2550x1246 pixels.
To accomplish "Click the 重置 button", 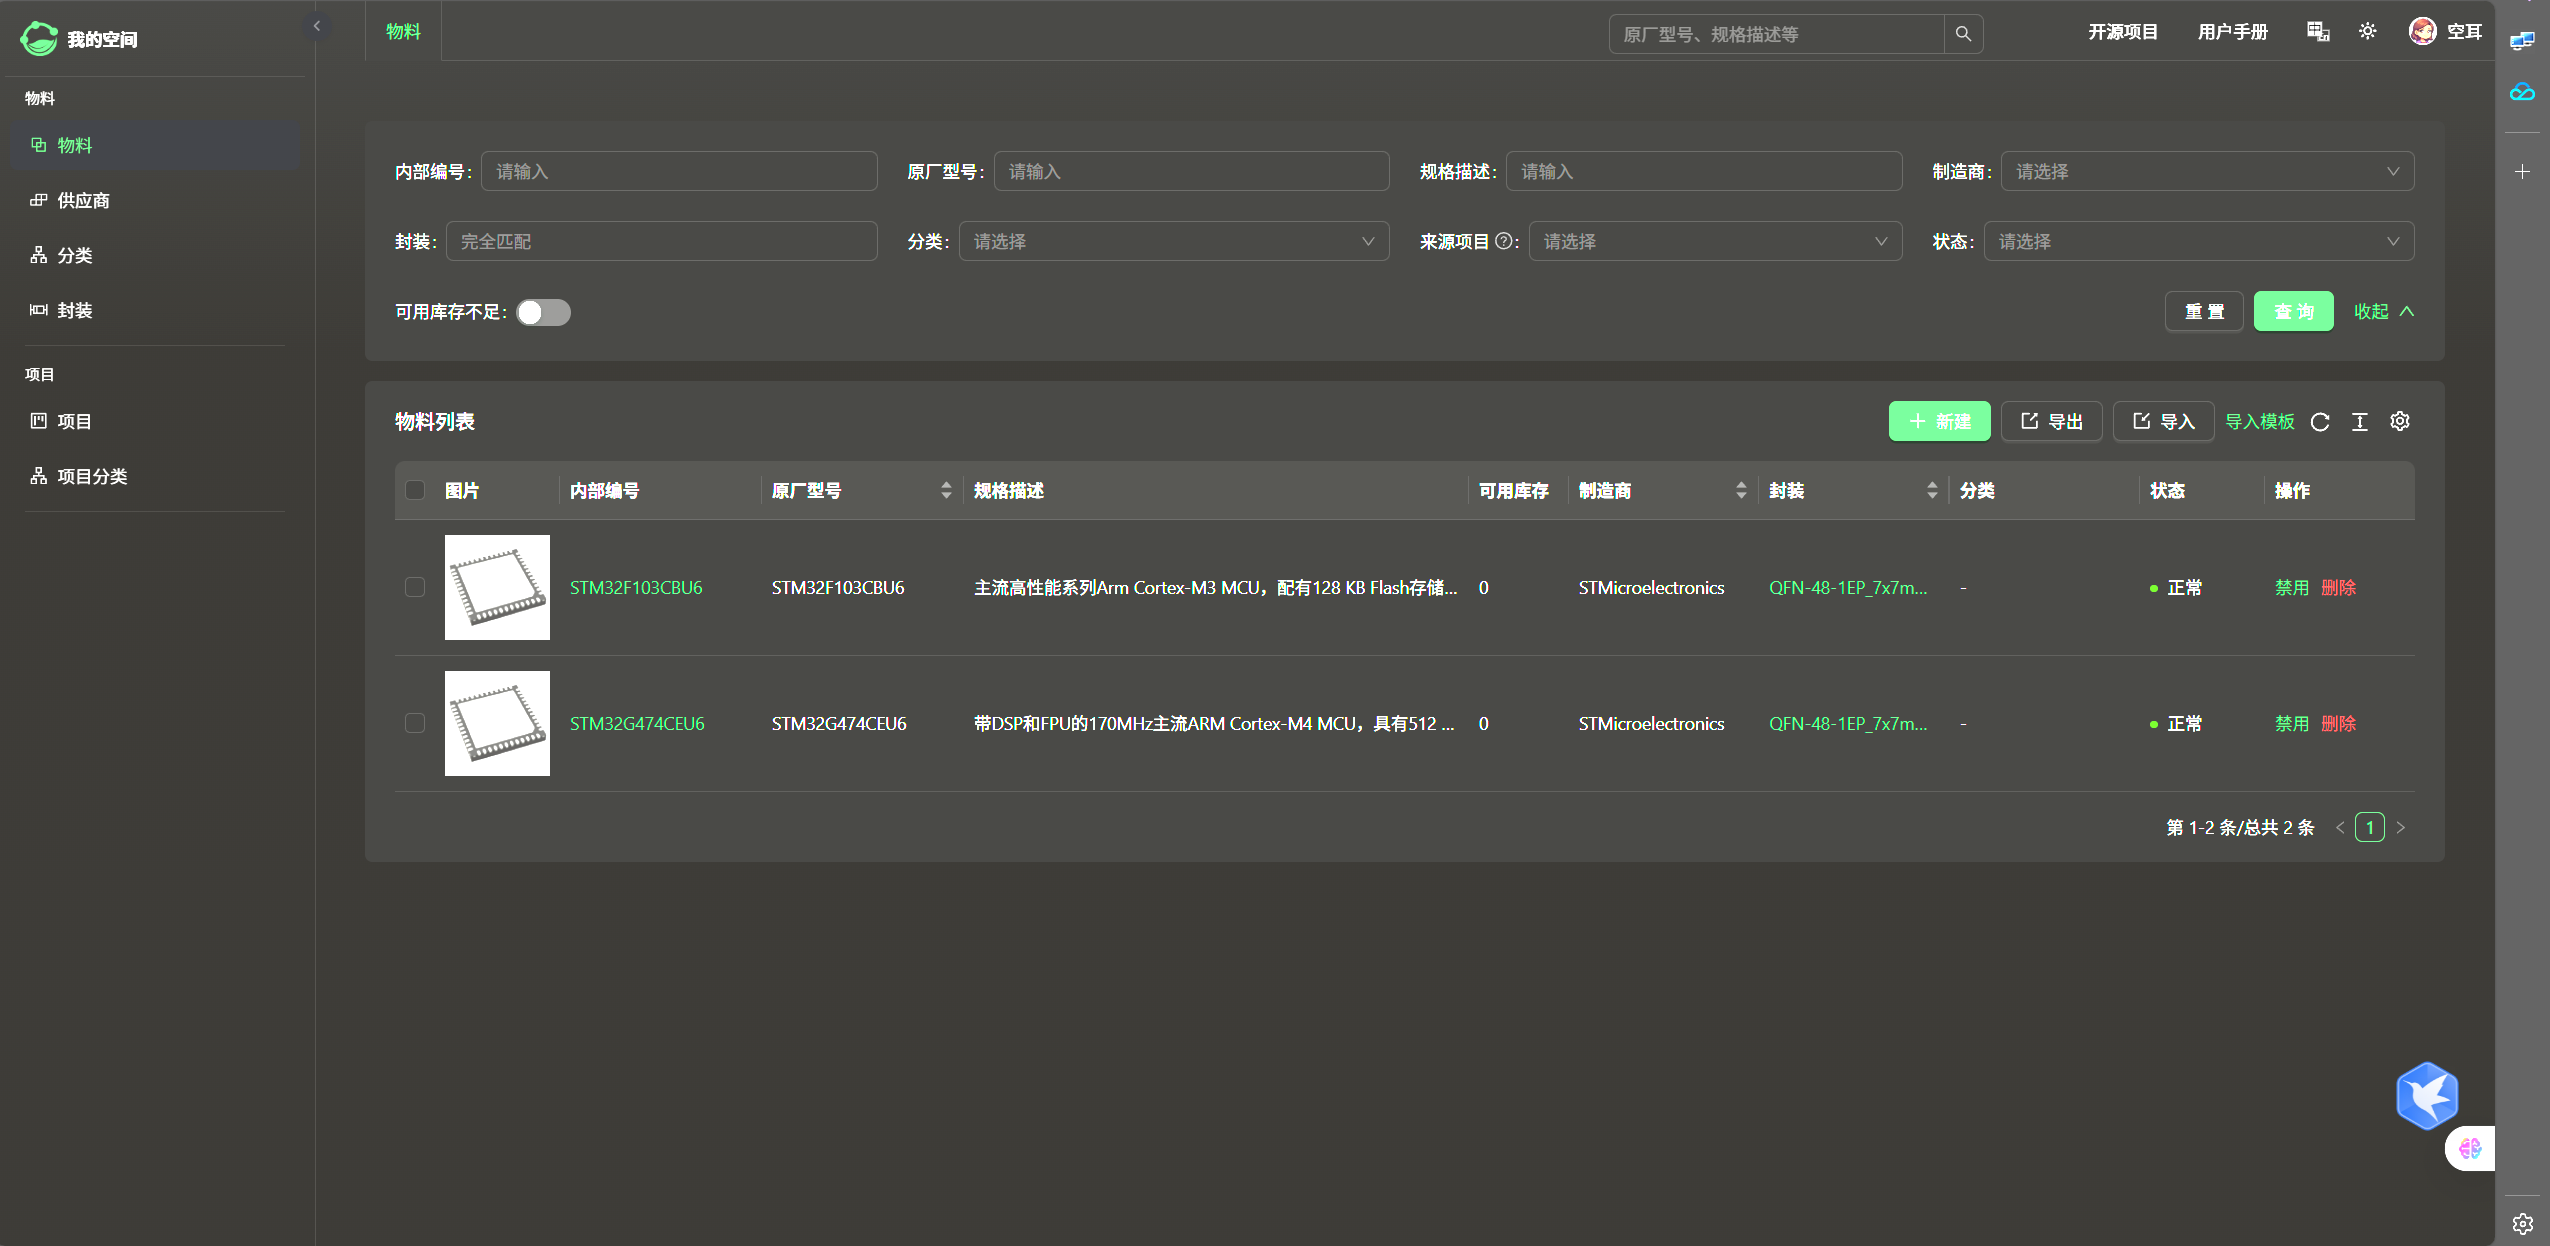I will click(2204, 311).
